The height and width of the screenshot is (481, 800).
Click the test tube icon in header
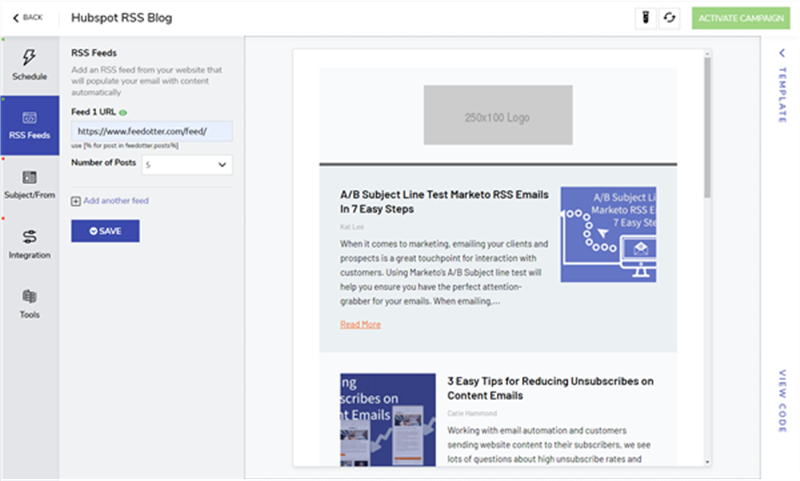point(645,18)
